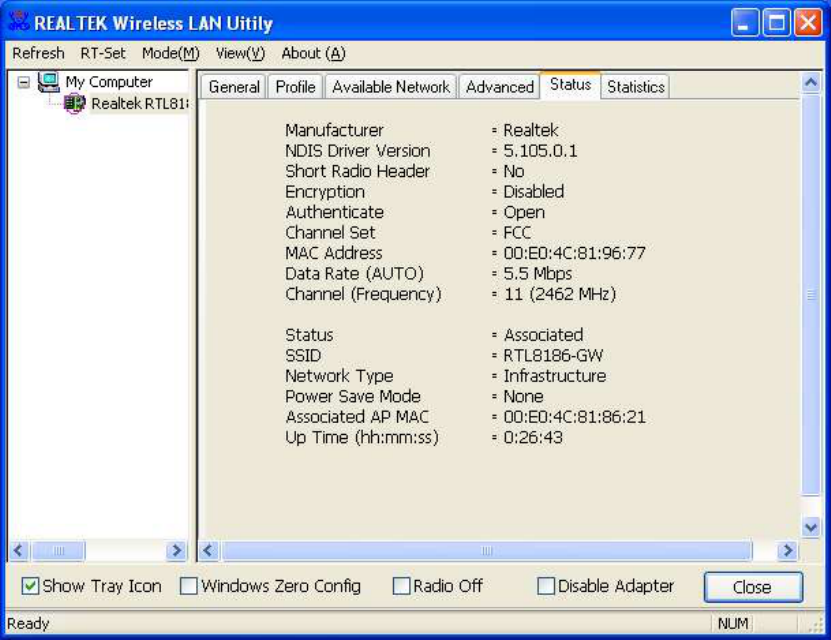Click left arrow of status panel horizontal scrollbar

(x=208, y=550)
